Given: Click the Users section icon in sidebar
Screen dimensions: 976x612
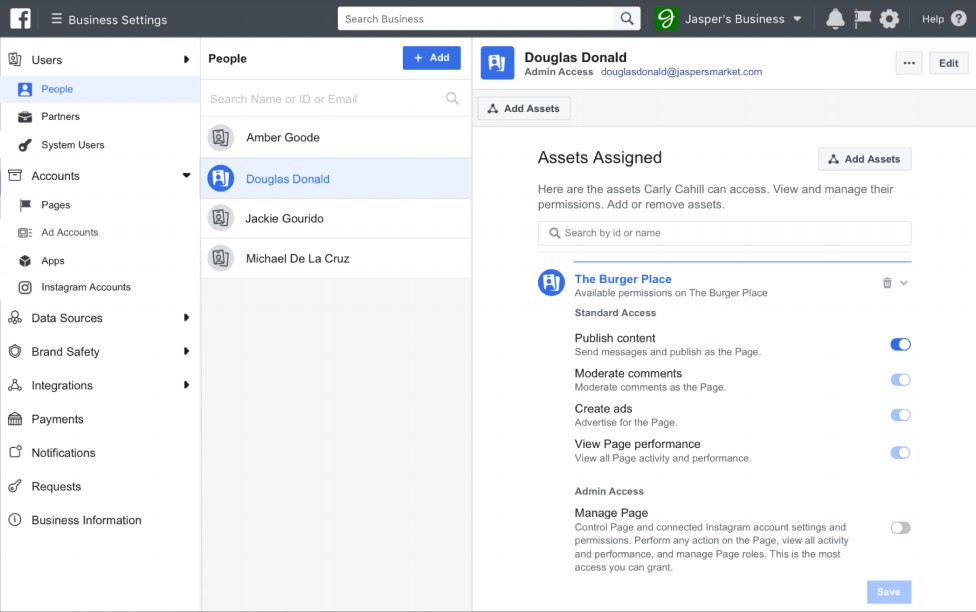Looking at the screenshot, I should coord(15,59).
